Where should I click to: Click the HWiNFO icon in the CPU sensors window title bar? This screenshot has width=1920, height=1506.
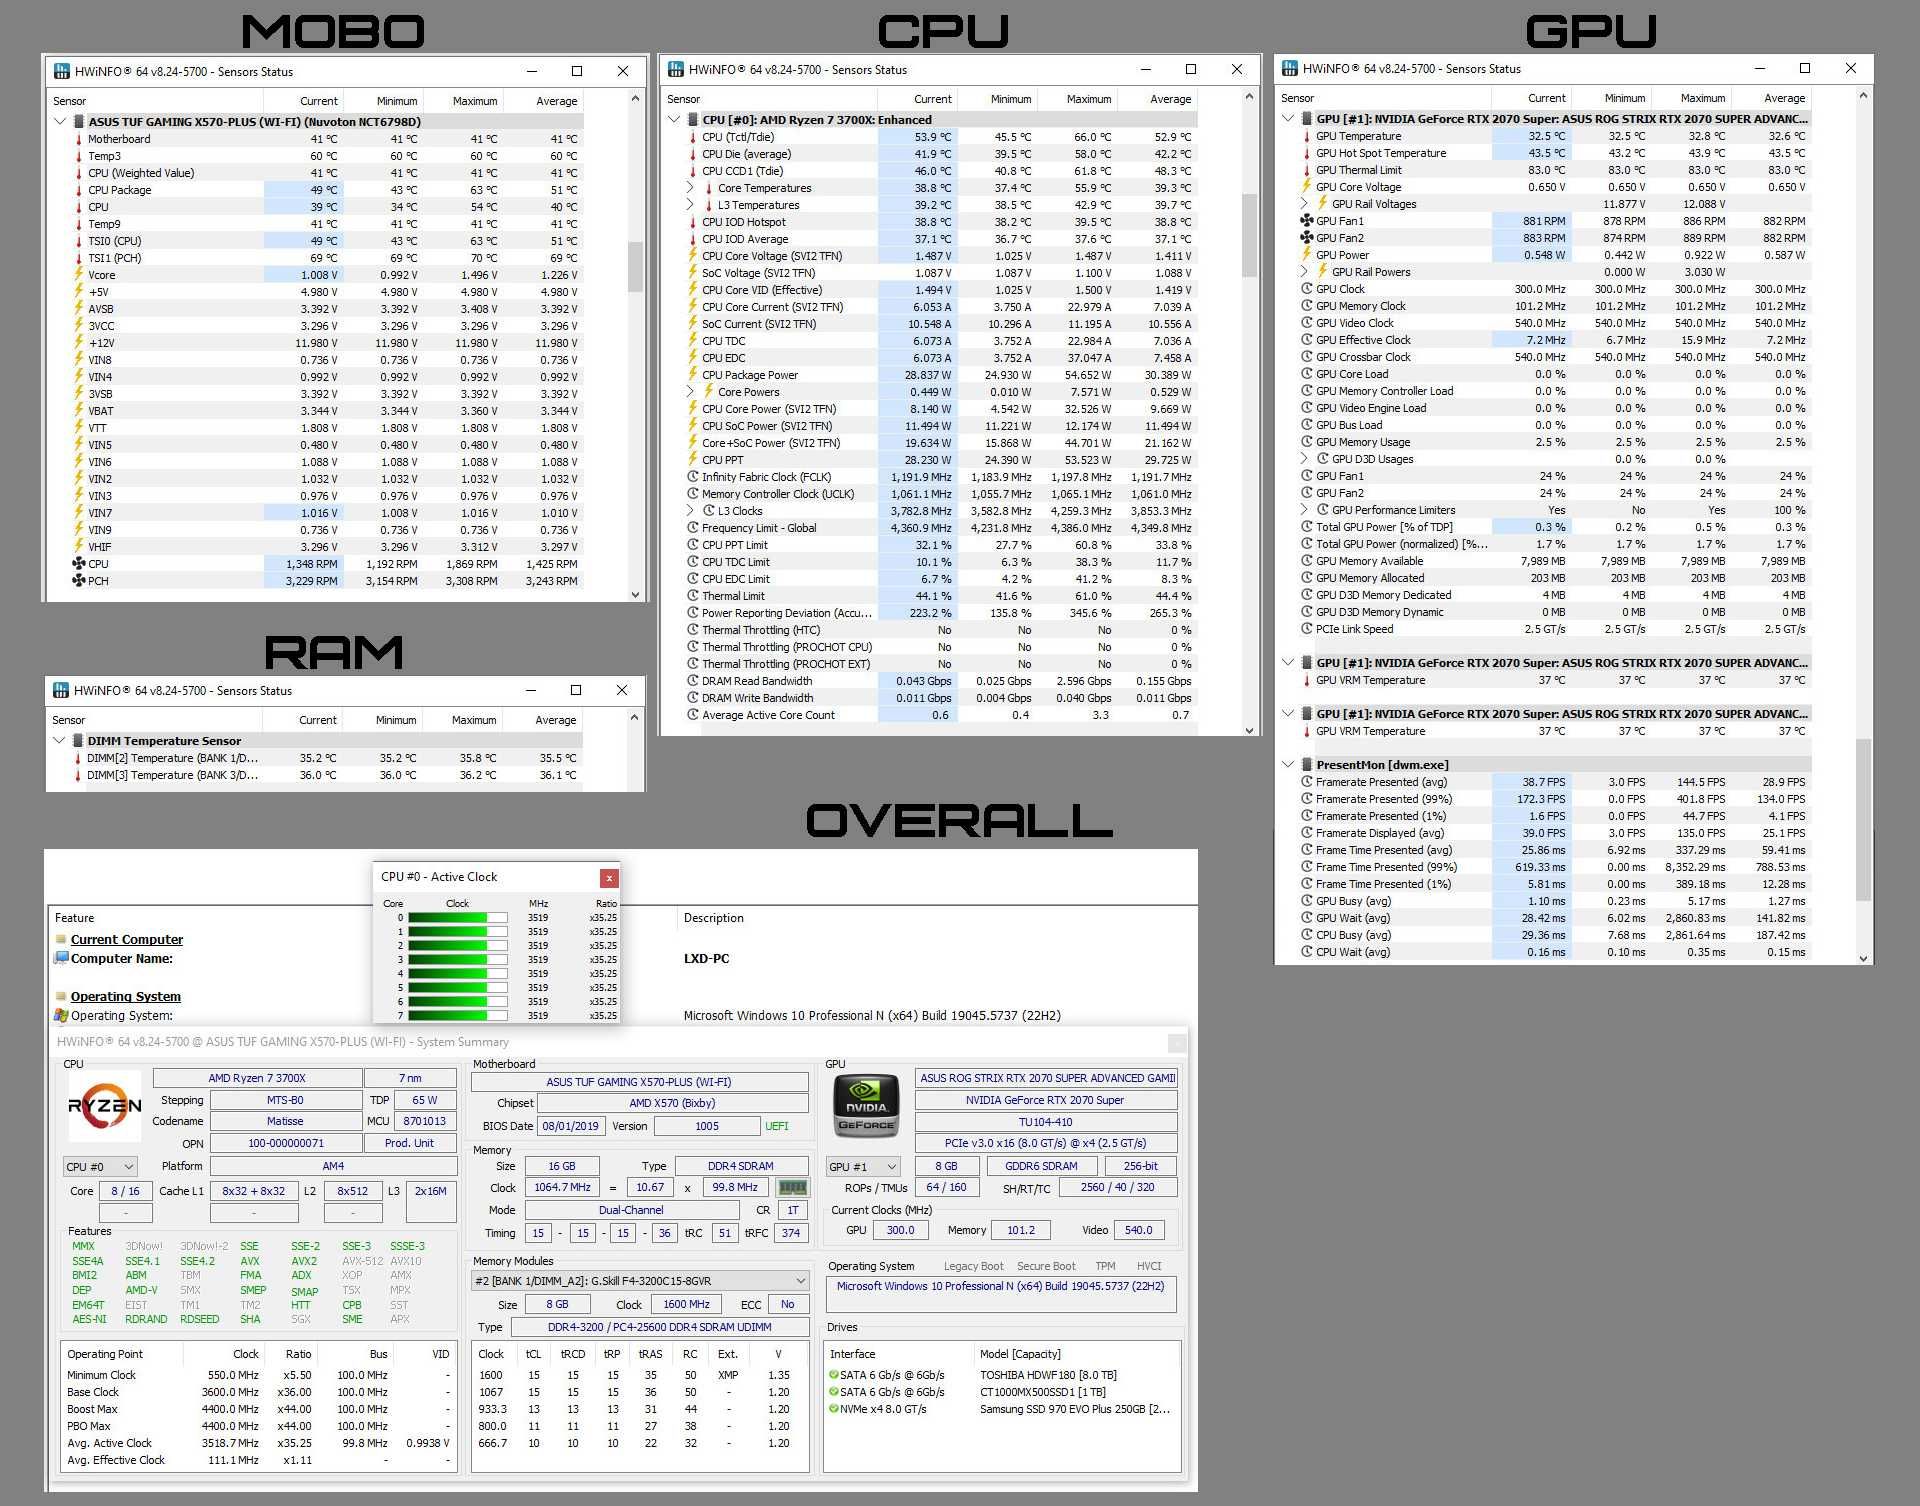click(x=676, y=69)
